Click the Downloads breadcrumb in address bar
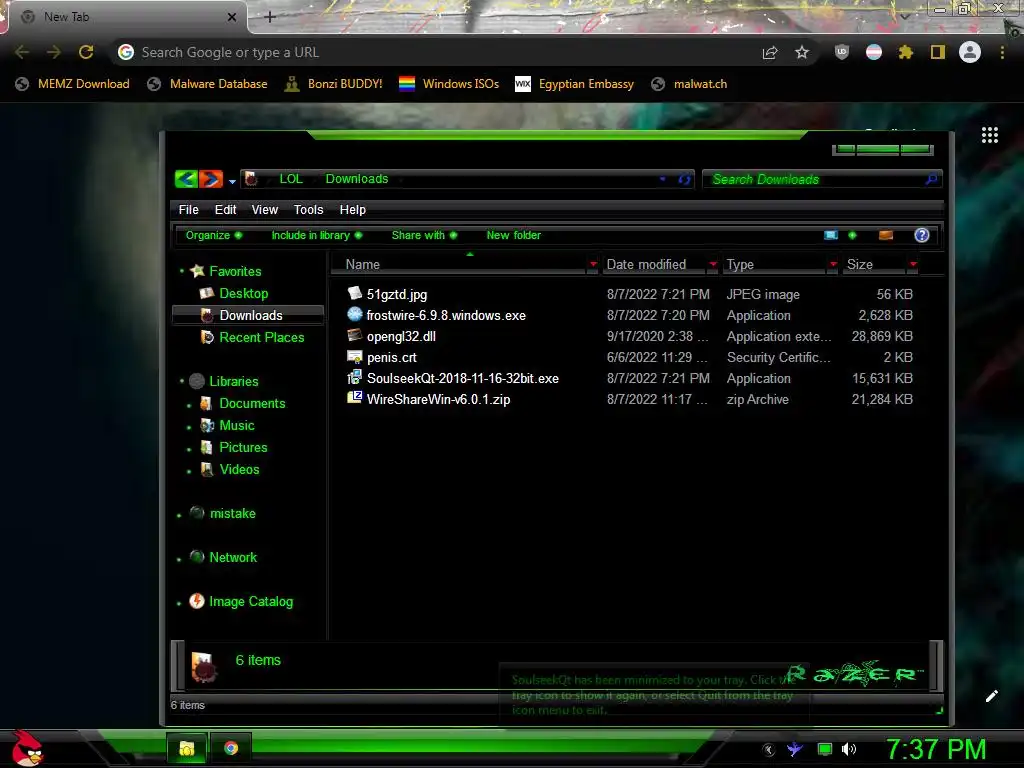 [x=357, y=179]
